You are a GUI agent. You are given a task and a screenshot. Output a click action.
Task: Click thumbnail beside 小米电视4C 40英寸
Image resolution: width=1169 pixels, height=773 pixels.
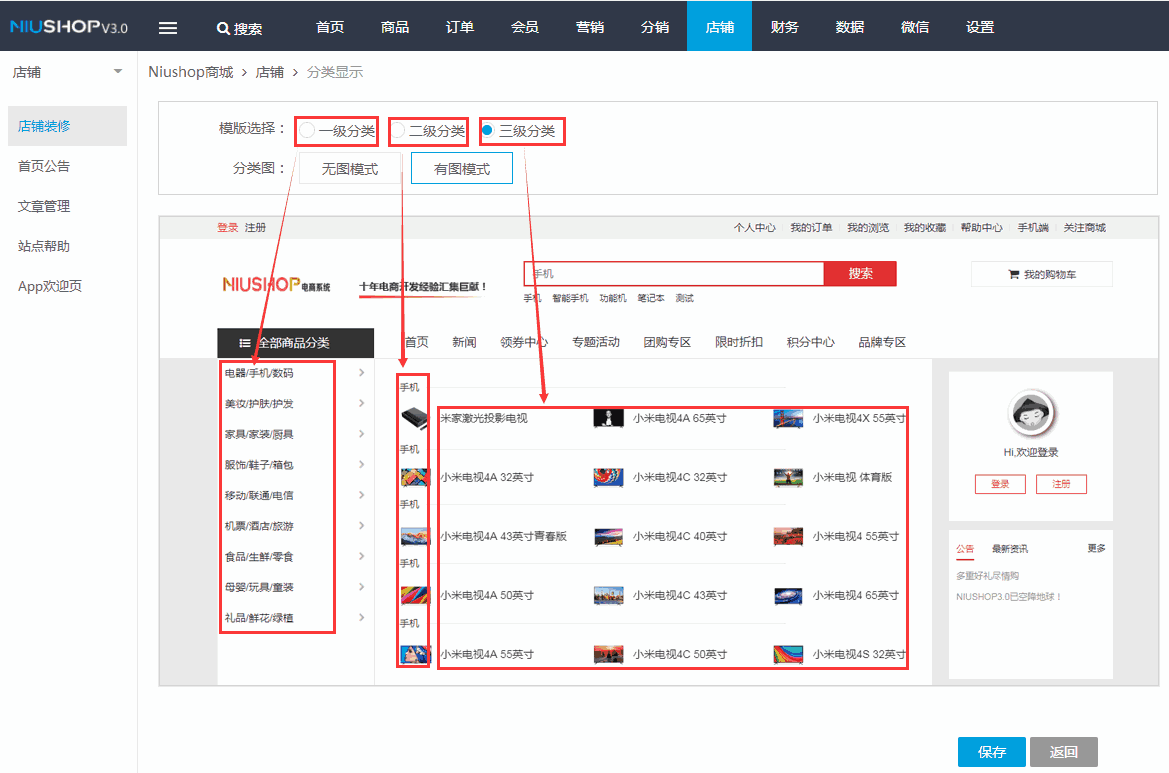tap(608, 536)
